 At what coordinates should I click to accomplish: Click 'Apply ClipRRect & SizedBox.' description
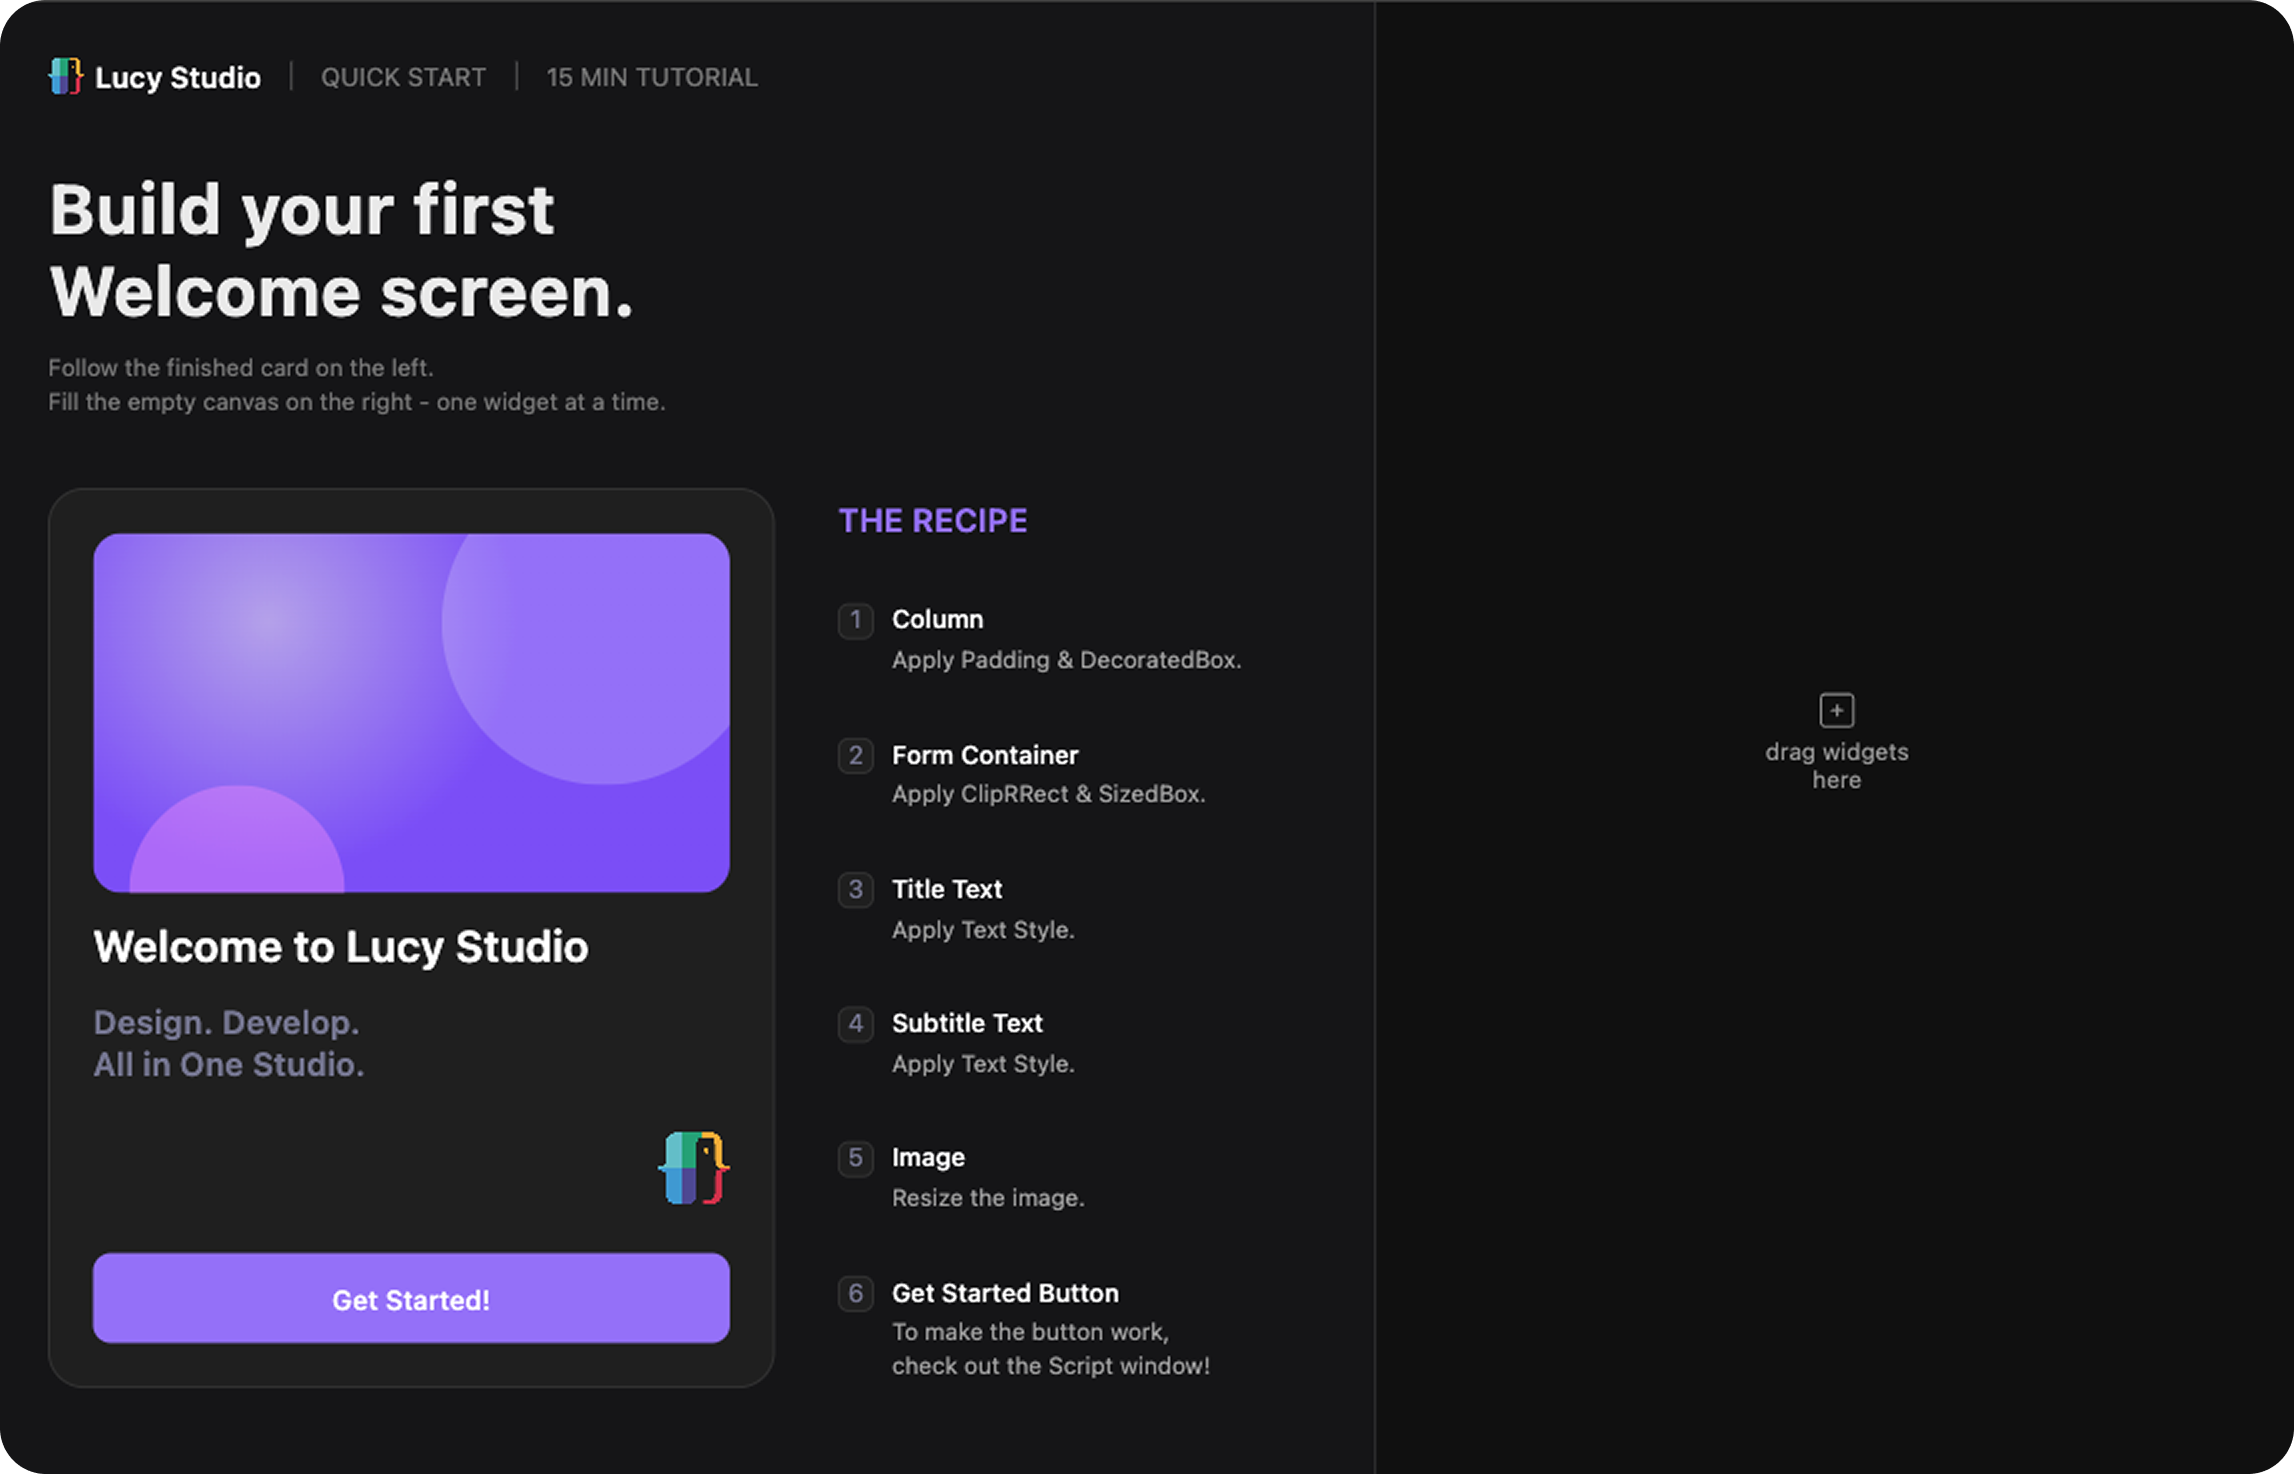point(1049,794)
